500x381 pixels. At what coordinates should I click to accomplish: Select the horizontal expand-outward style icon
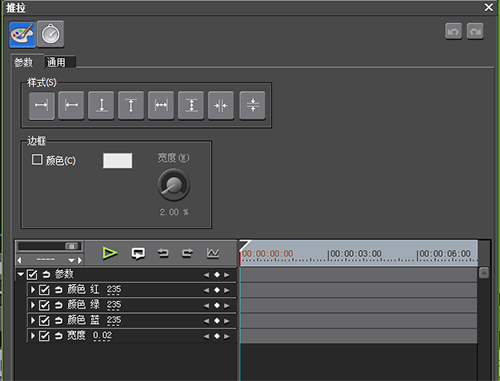click(161, 105)
